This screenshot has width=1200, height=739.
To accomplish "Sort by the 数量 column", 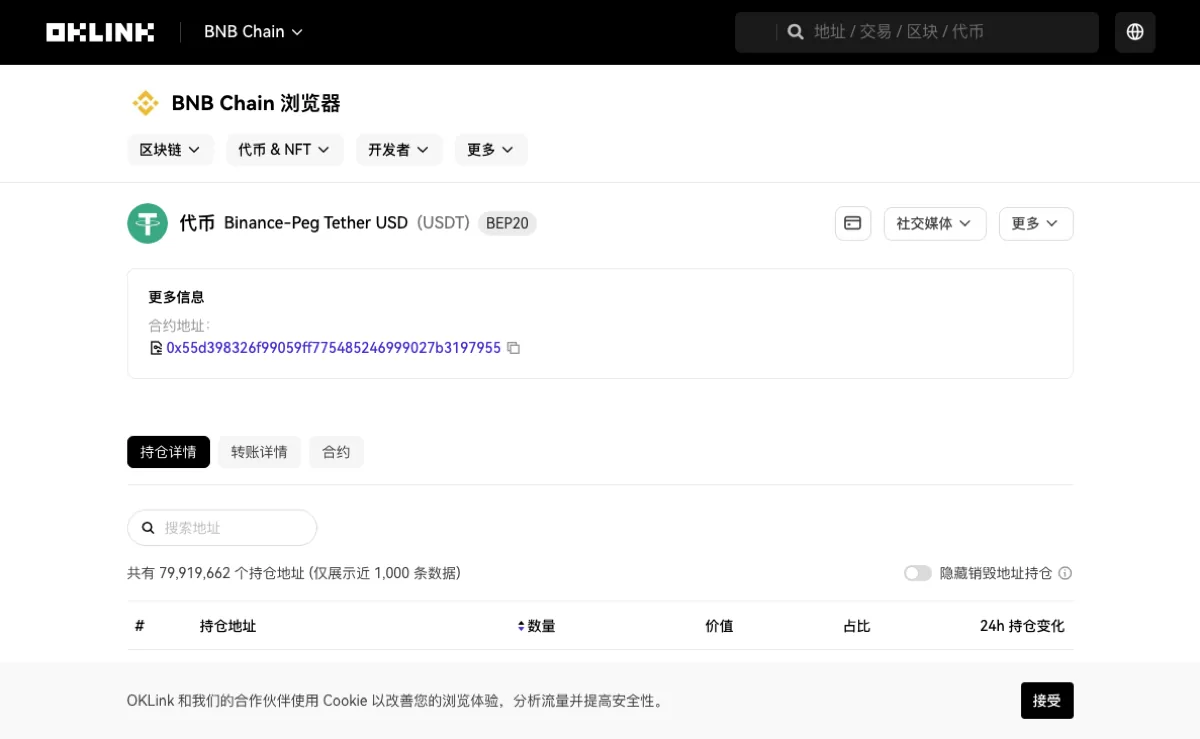I will [x=536, y=626].
